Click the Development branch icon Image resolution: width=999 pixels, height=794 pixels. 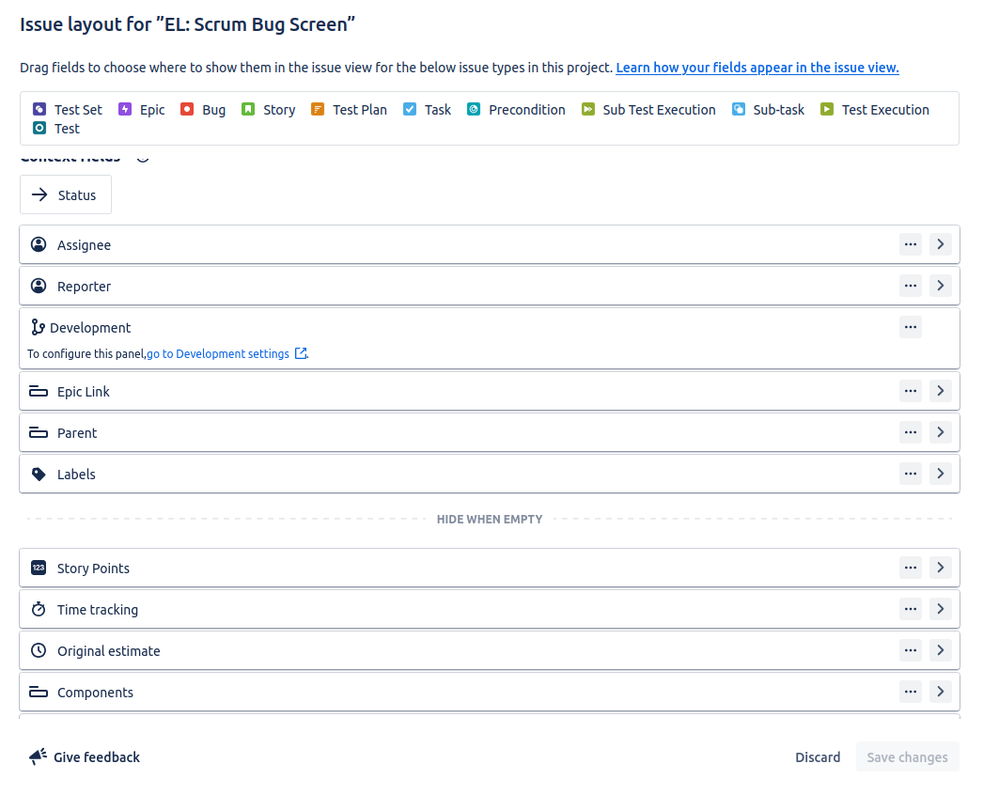[x=37, y=326]
